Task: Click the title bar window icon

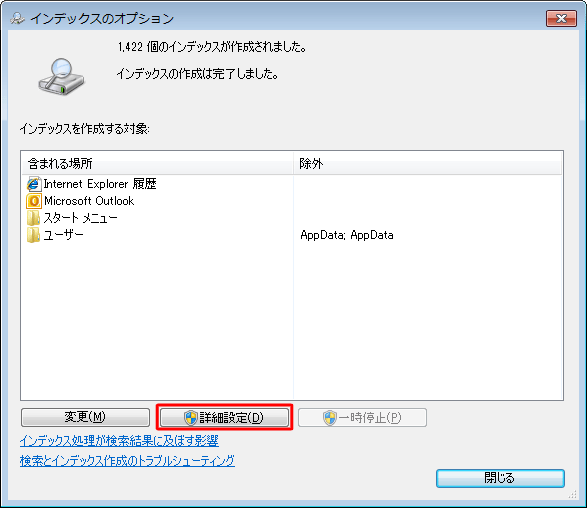Action: (x=17, y=18)
